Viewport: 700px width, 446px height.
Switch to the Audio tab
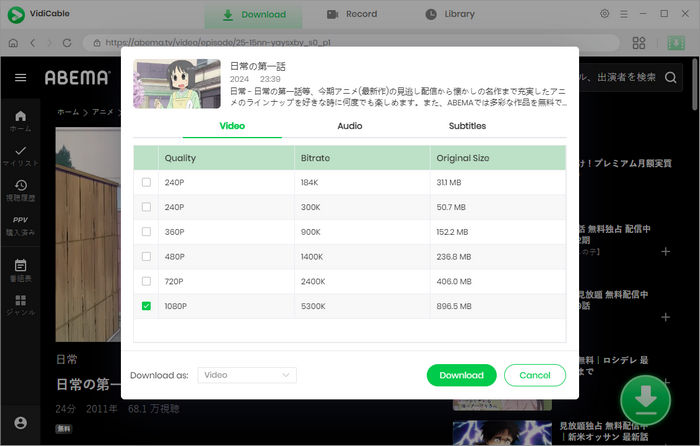tap(350, 126)
